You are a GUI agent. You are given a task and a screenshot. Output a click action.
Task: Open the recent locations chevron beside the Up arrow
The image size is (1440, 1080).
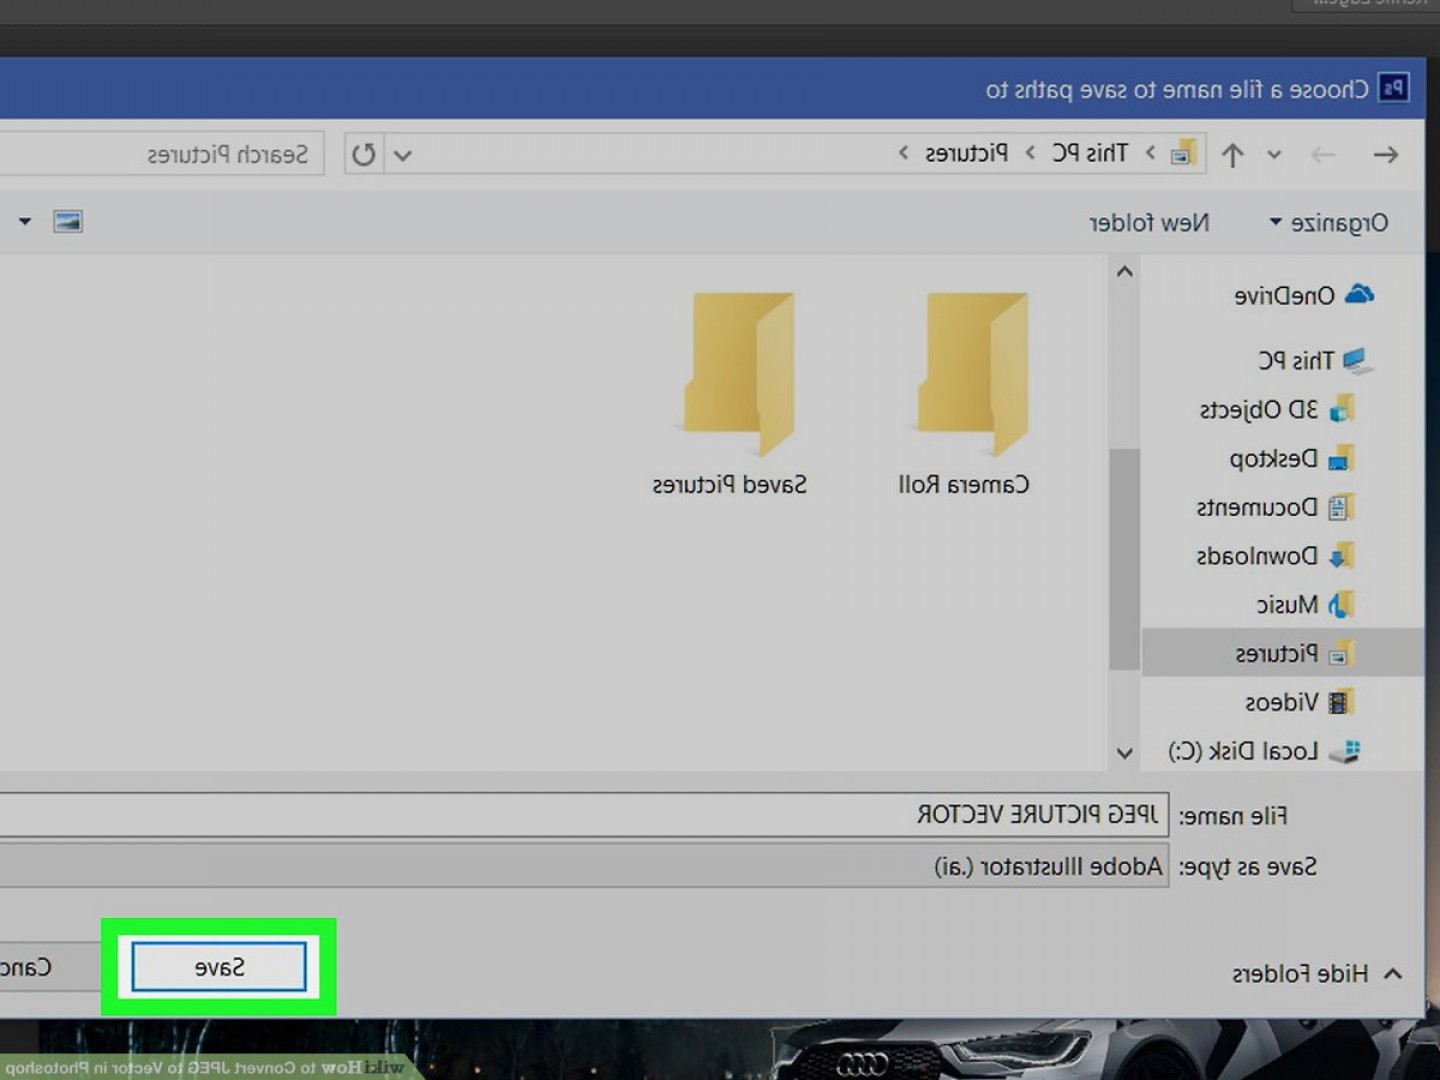1274,155
